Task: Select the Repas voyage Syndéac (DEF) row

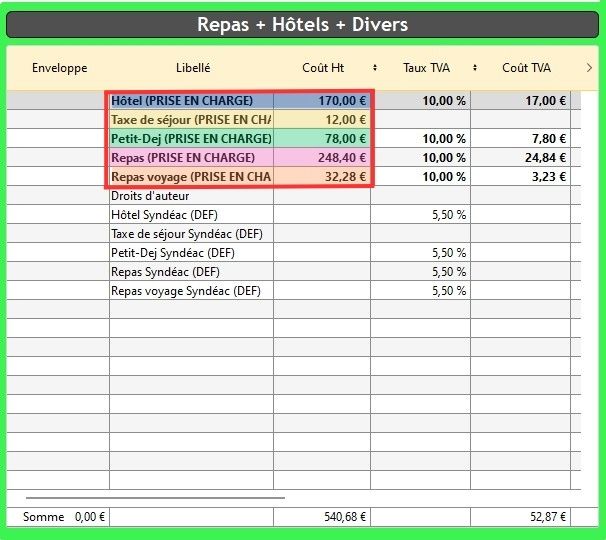Action: tap(190, 291)
